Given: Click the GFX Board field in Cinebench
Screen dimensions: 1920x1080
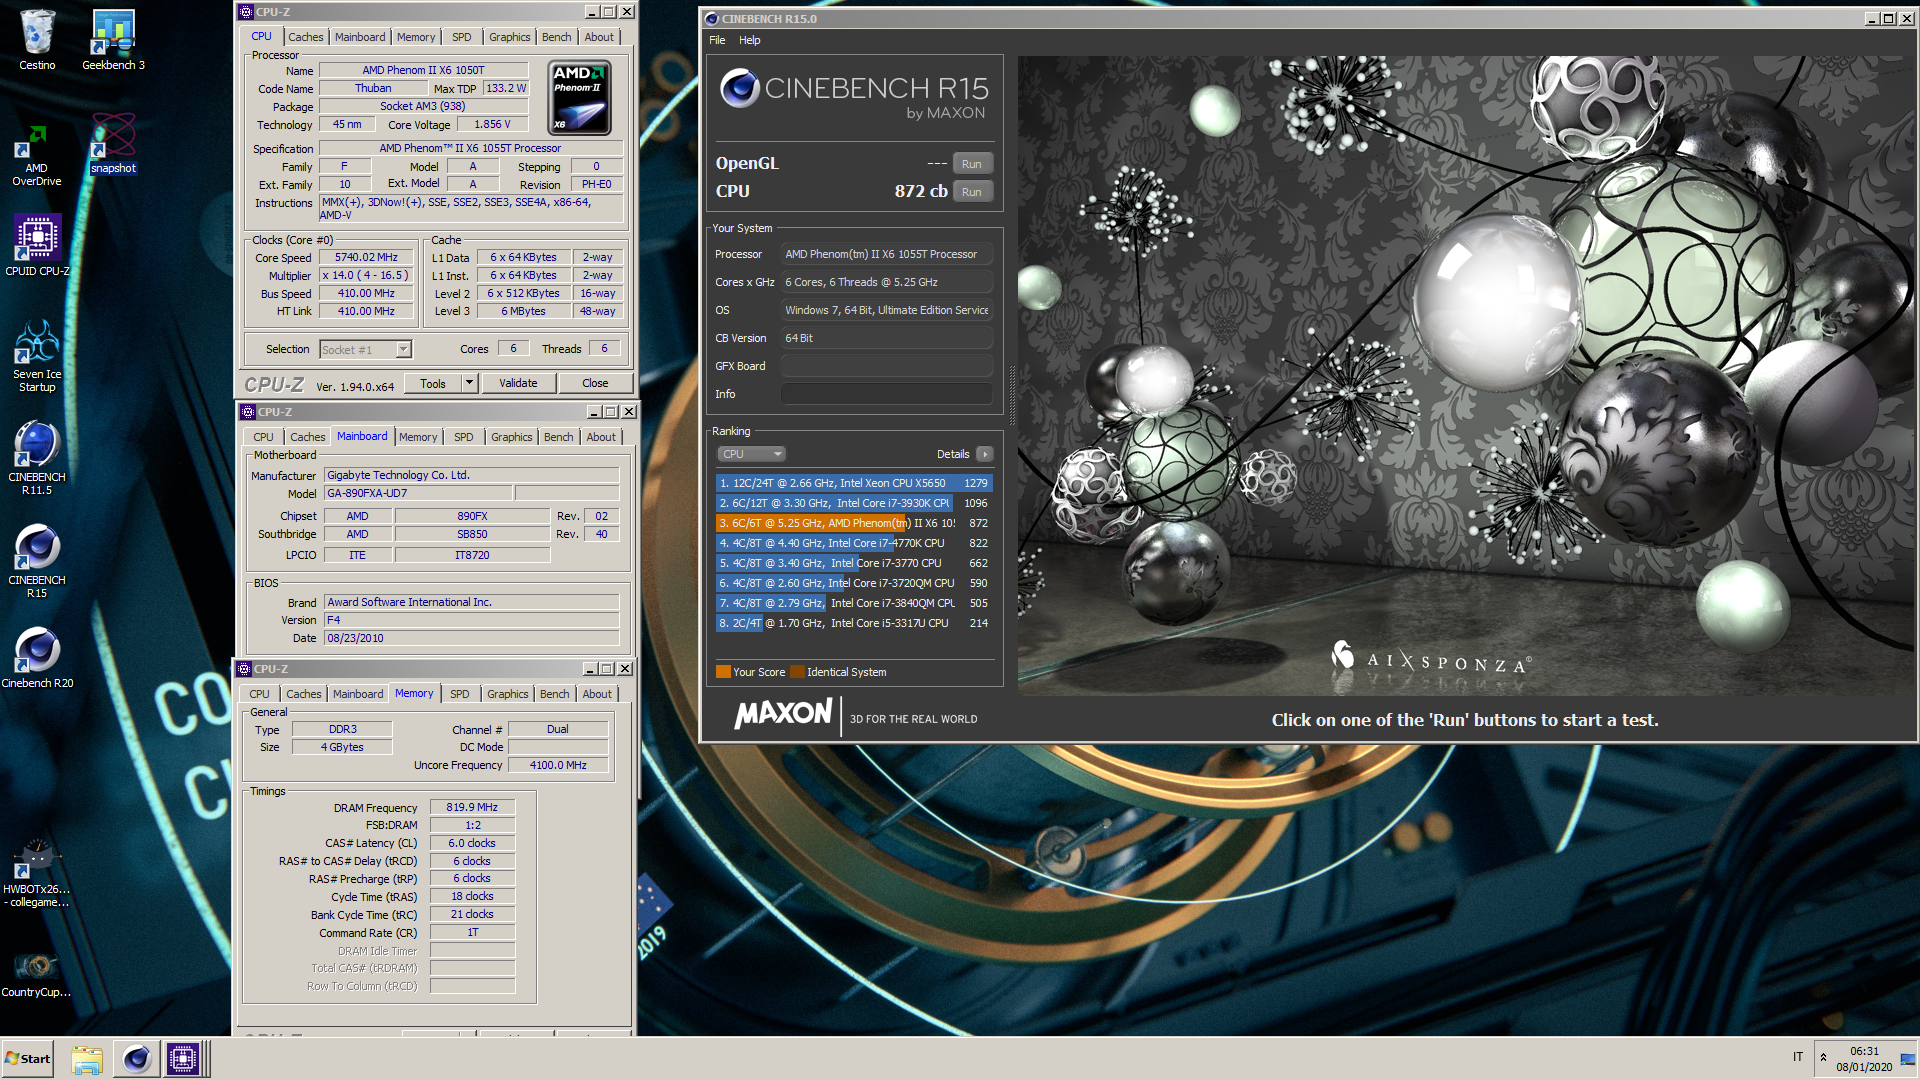Looking at the screenshot, I should (887, 366).
